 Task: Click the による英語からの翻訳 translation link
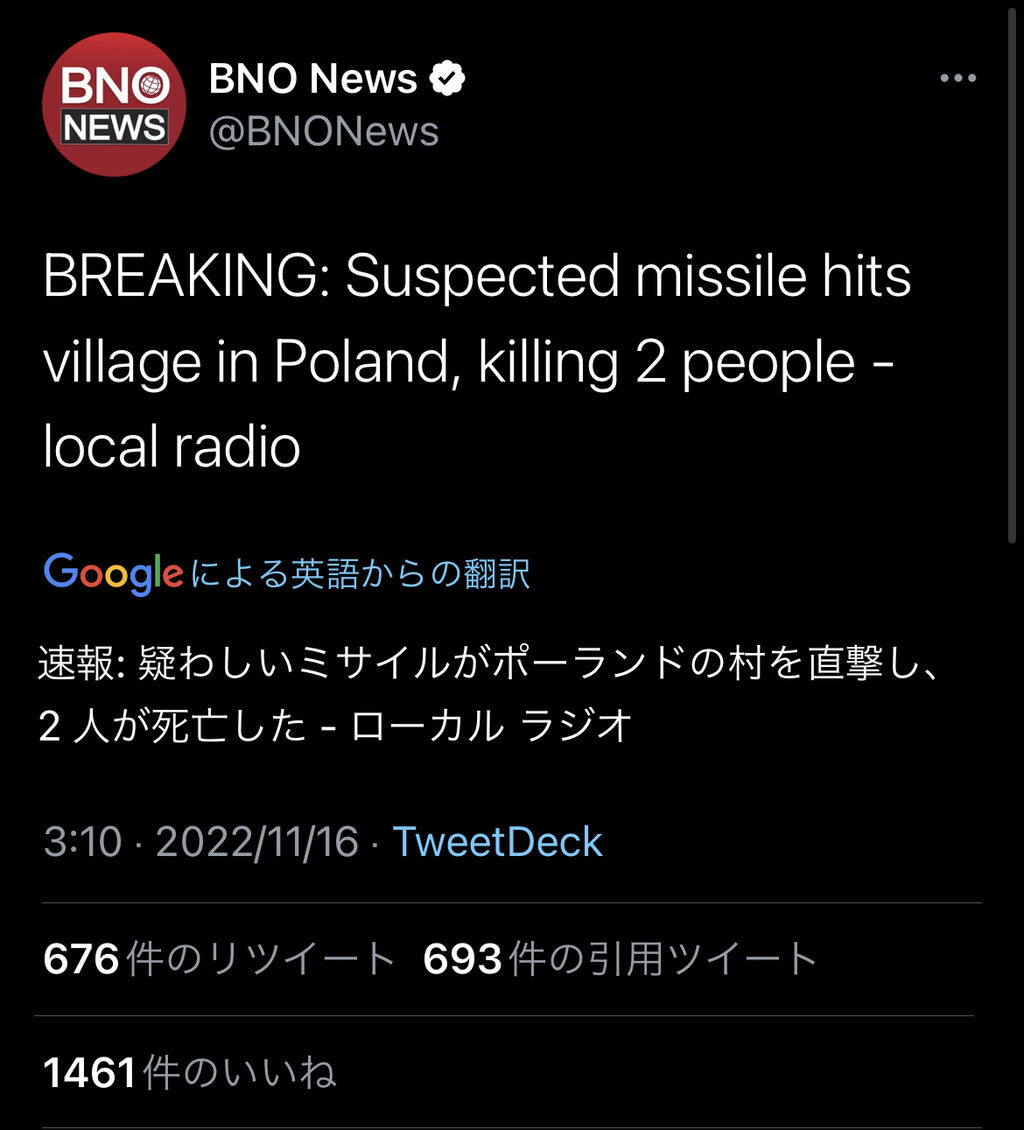(360, 573)
